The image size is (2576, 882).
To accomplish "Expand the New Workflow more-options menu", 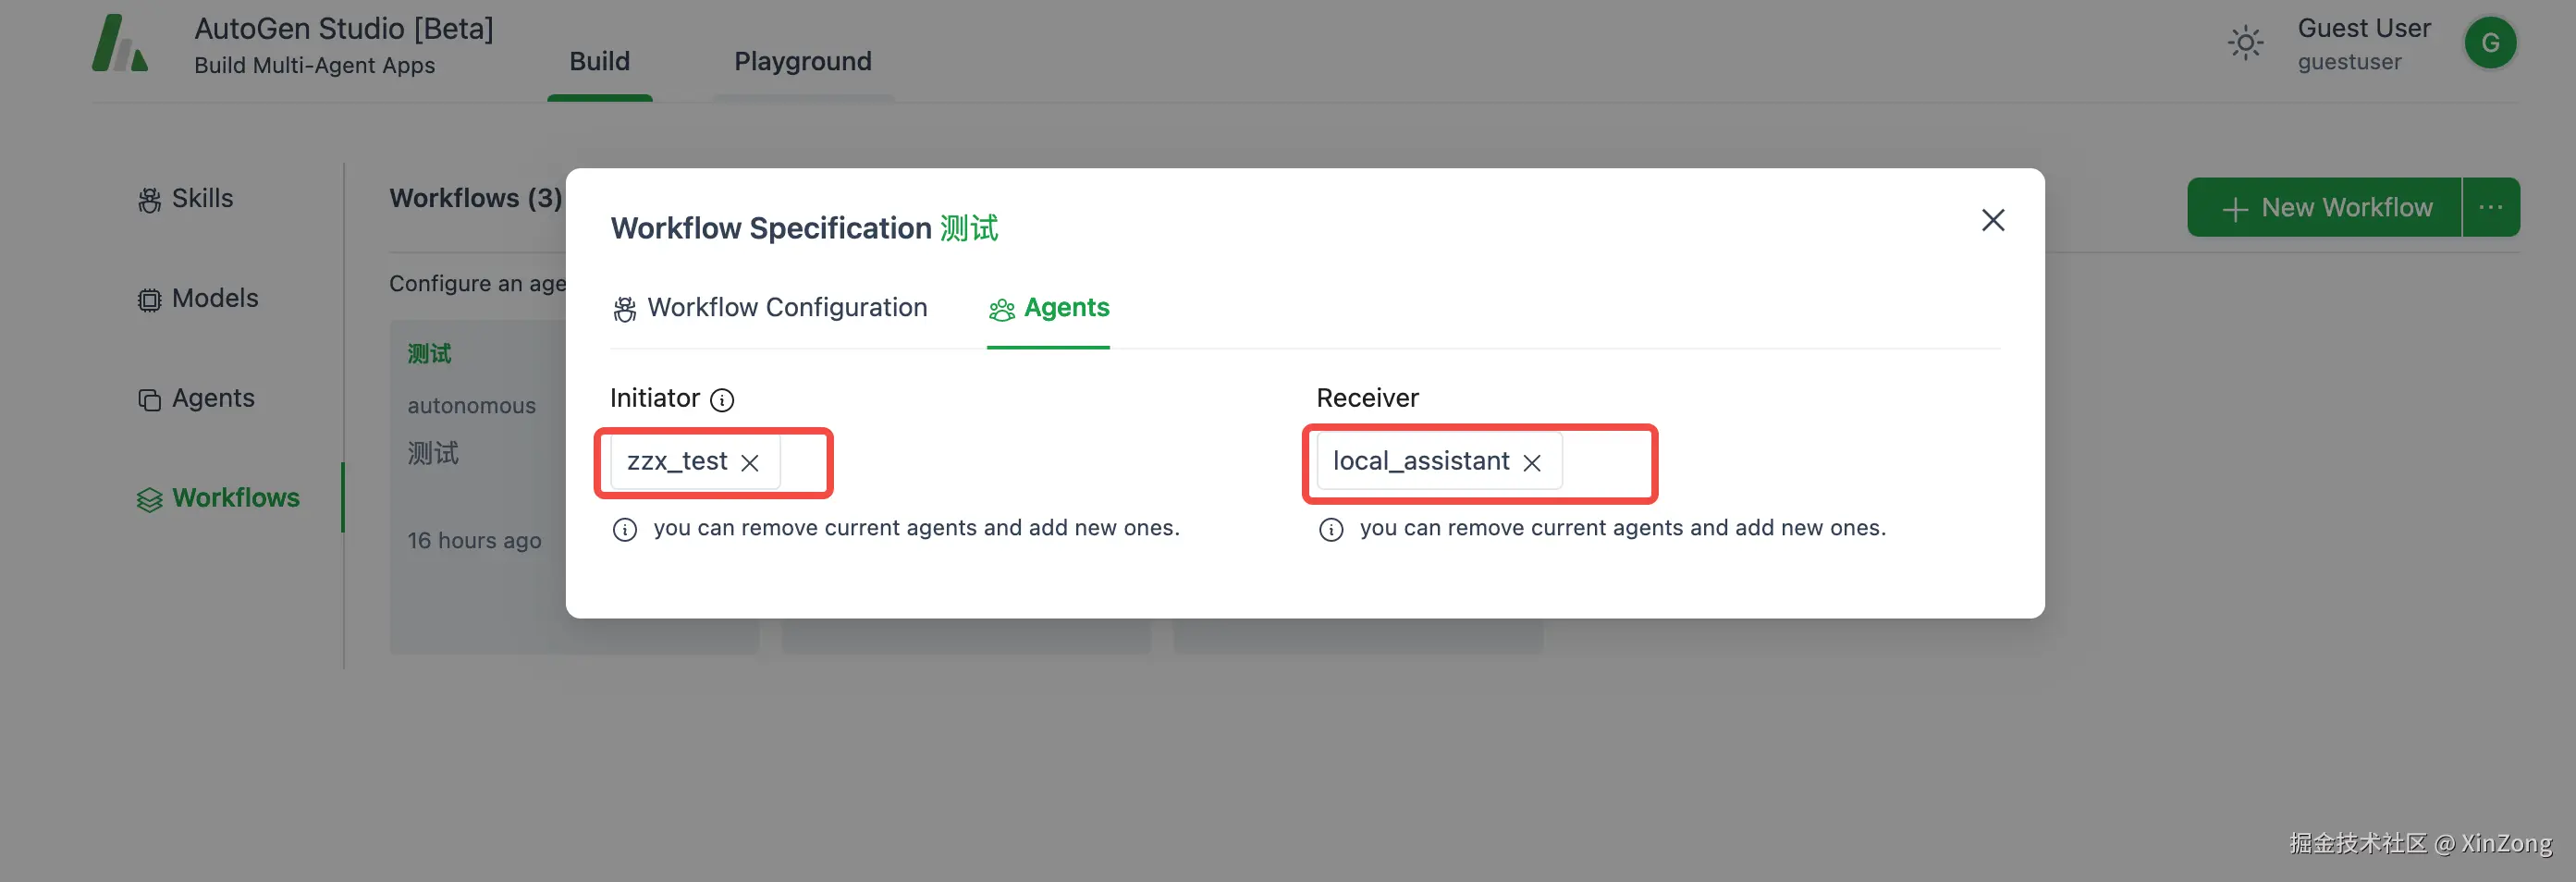I will pyautogui.click(x=2490, y=208).
